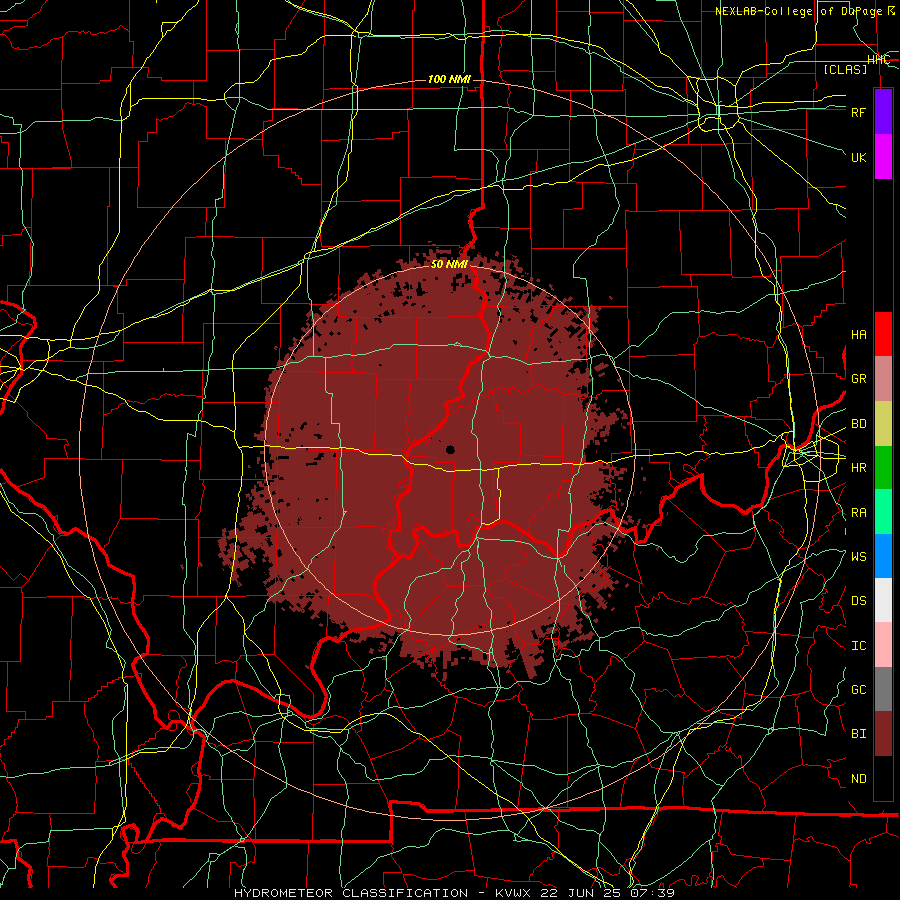
Task: Select the white DS legend swatch
Action: coord(883,600)
